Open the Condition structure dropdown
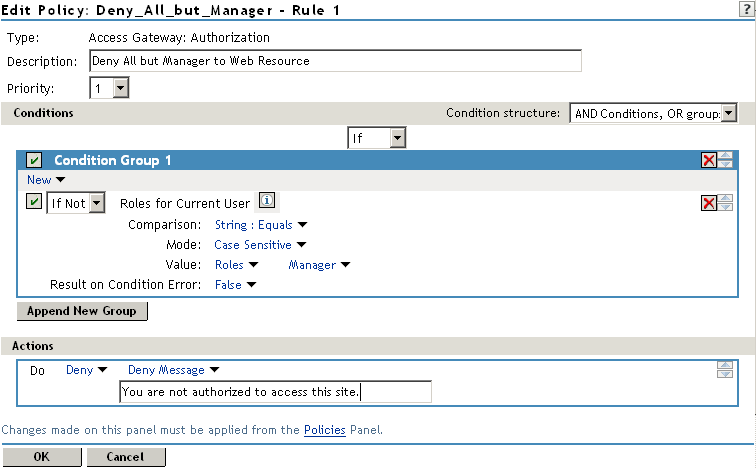The width and height of the screenshot is (756, 469). pos(653,113)
